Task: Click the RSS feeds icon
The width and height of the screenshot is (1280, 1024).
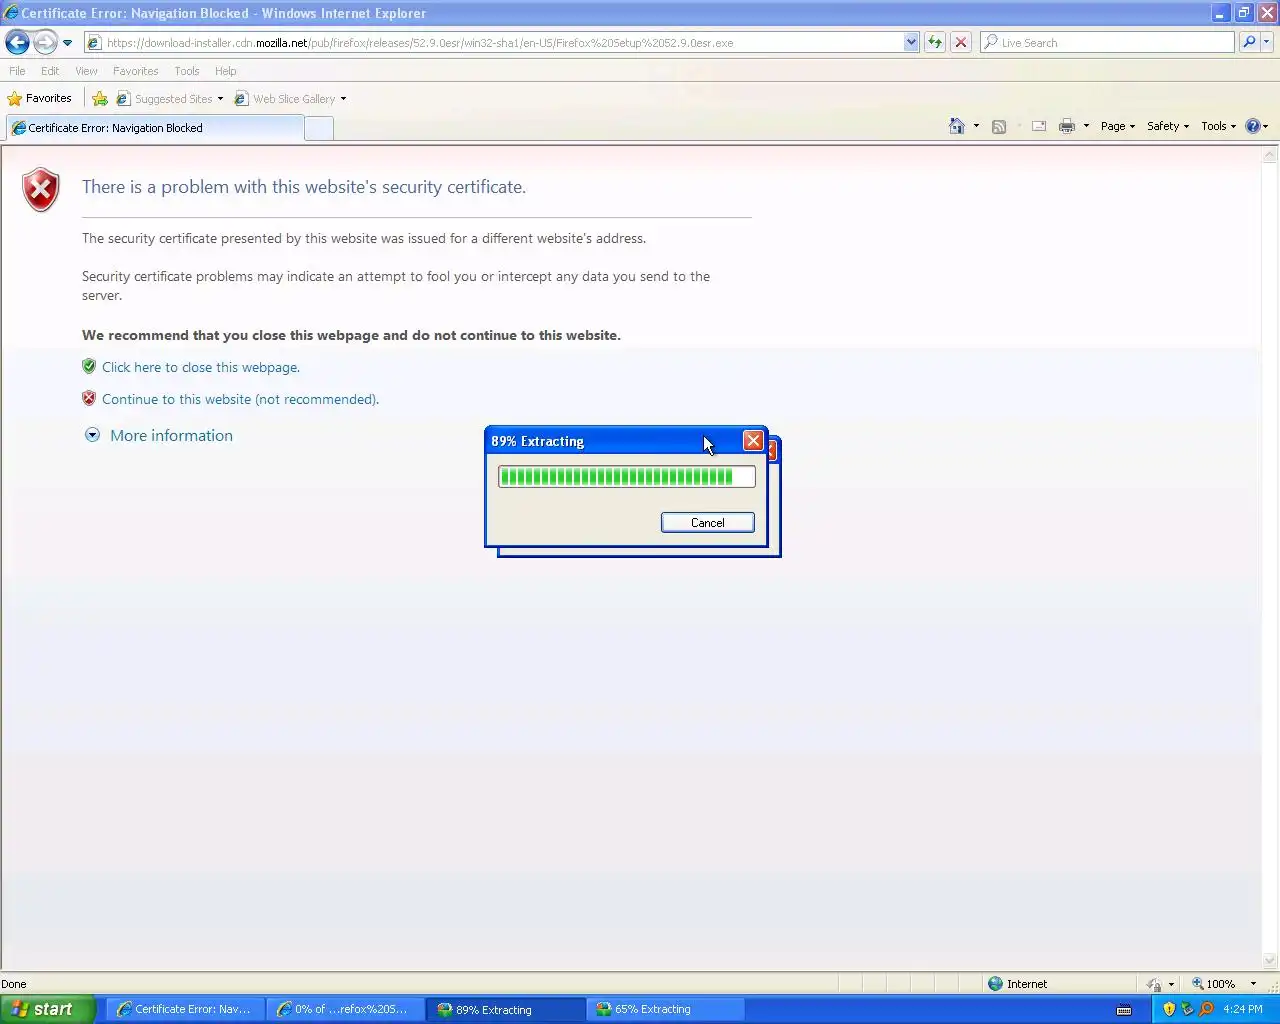Action: click(x=999, y=126)
